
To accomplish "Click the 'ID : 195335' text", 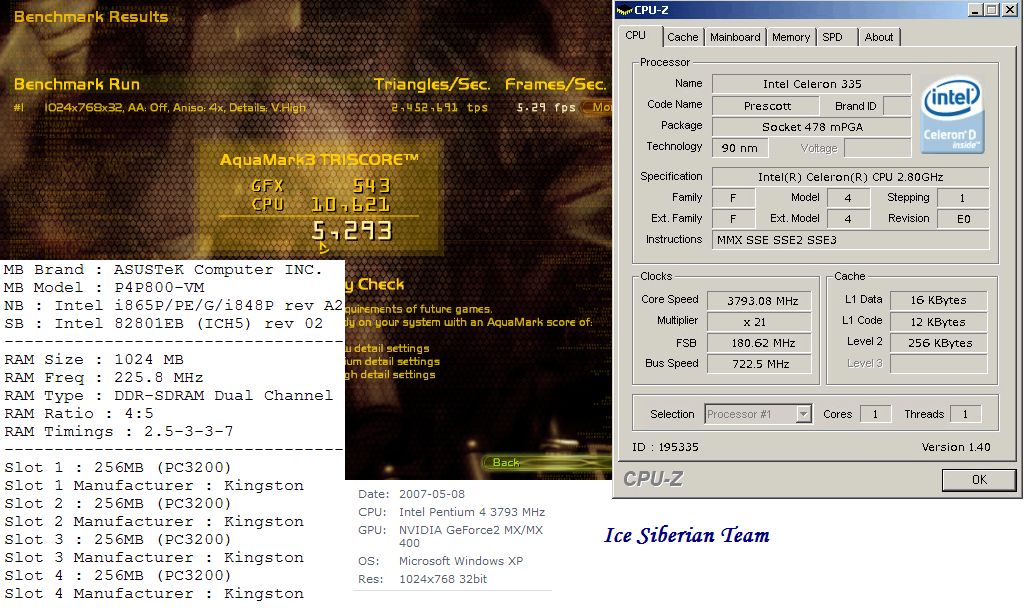I will [x=665, y=447].
